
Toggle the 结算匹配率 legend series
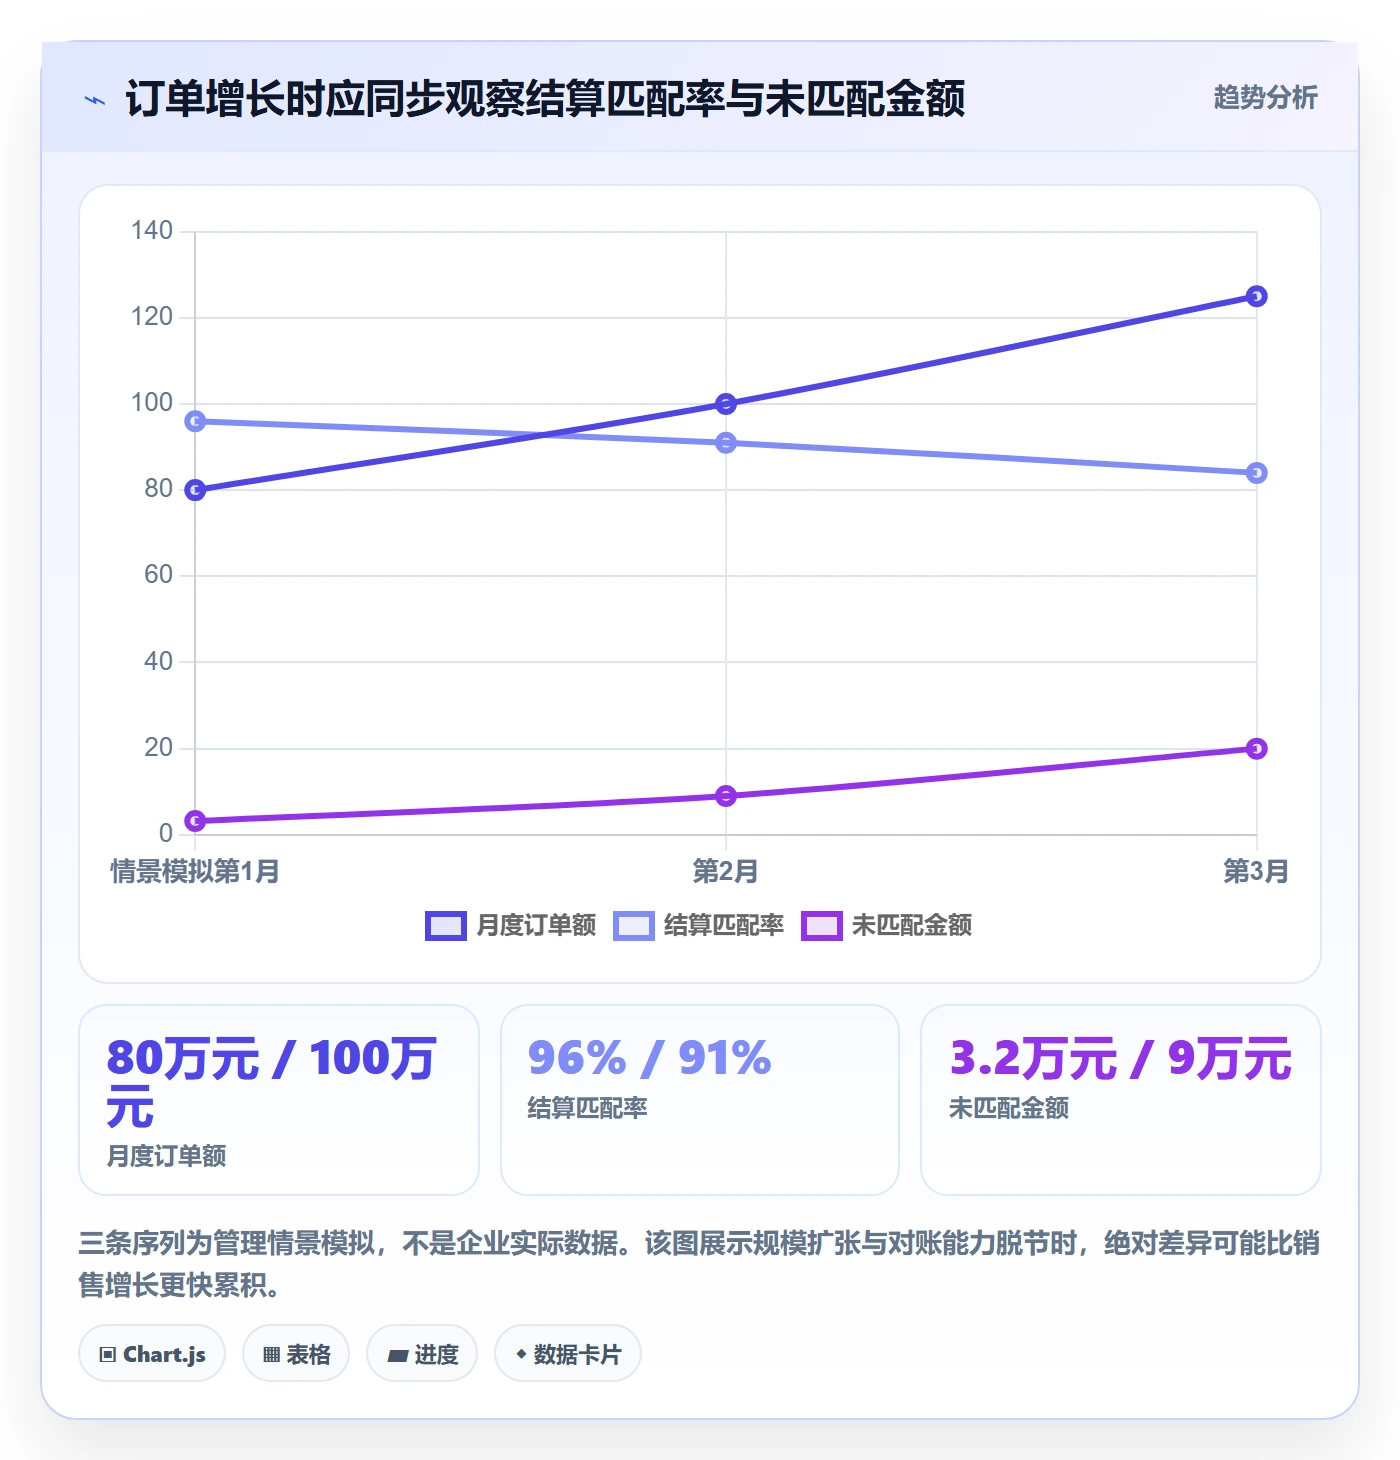point(699,926)
